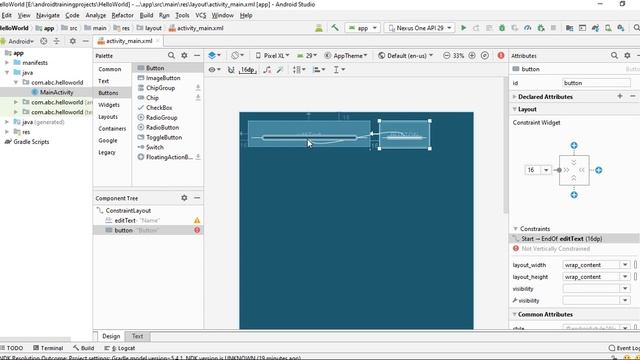The image size is (640, 360).
Task: Open the Refactor menu
Action: click(x=122, y=15)
